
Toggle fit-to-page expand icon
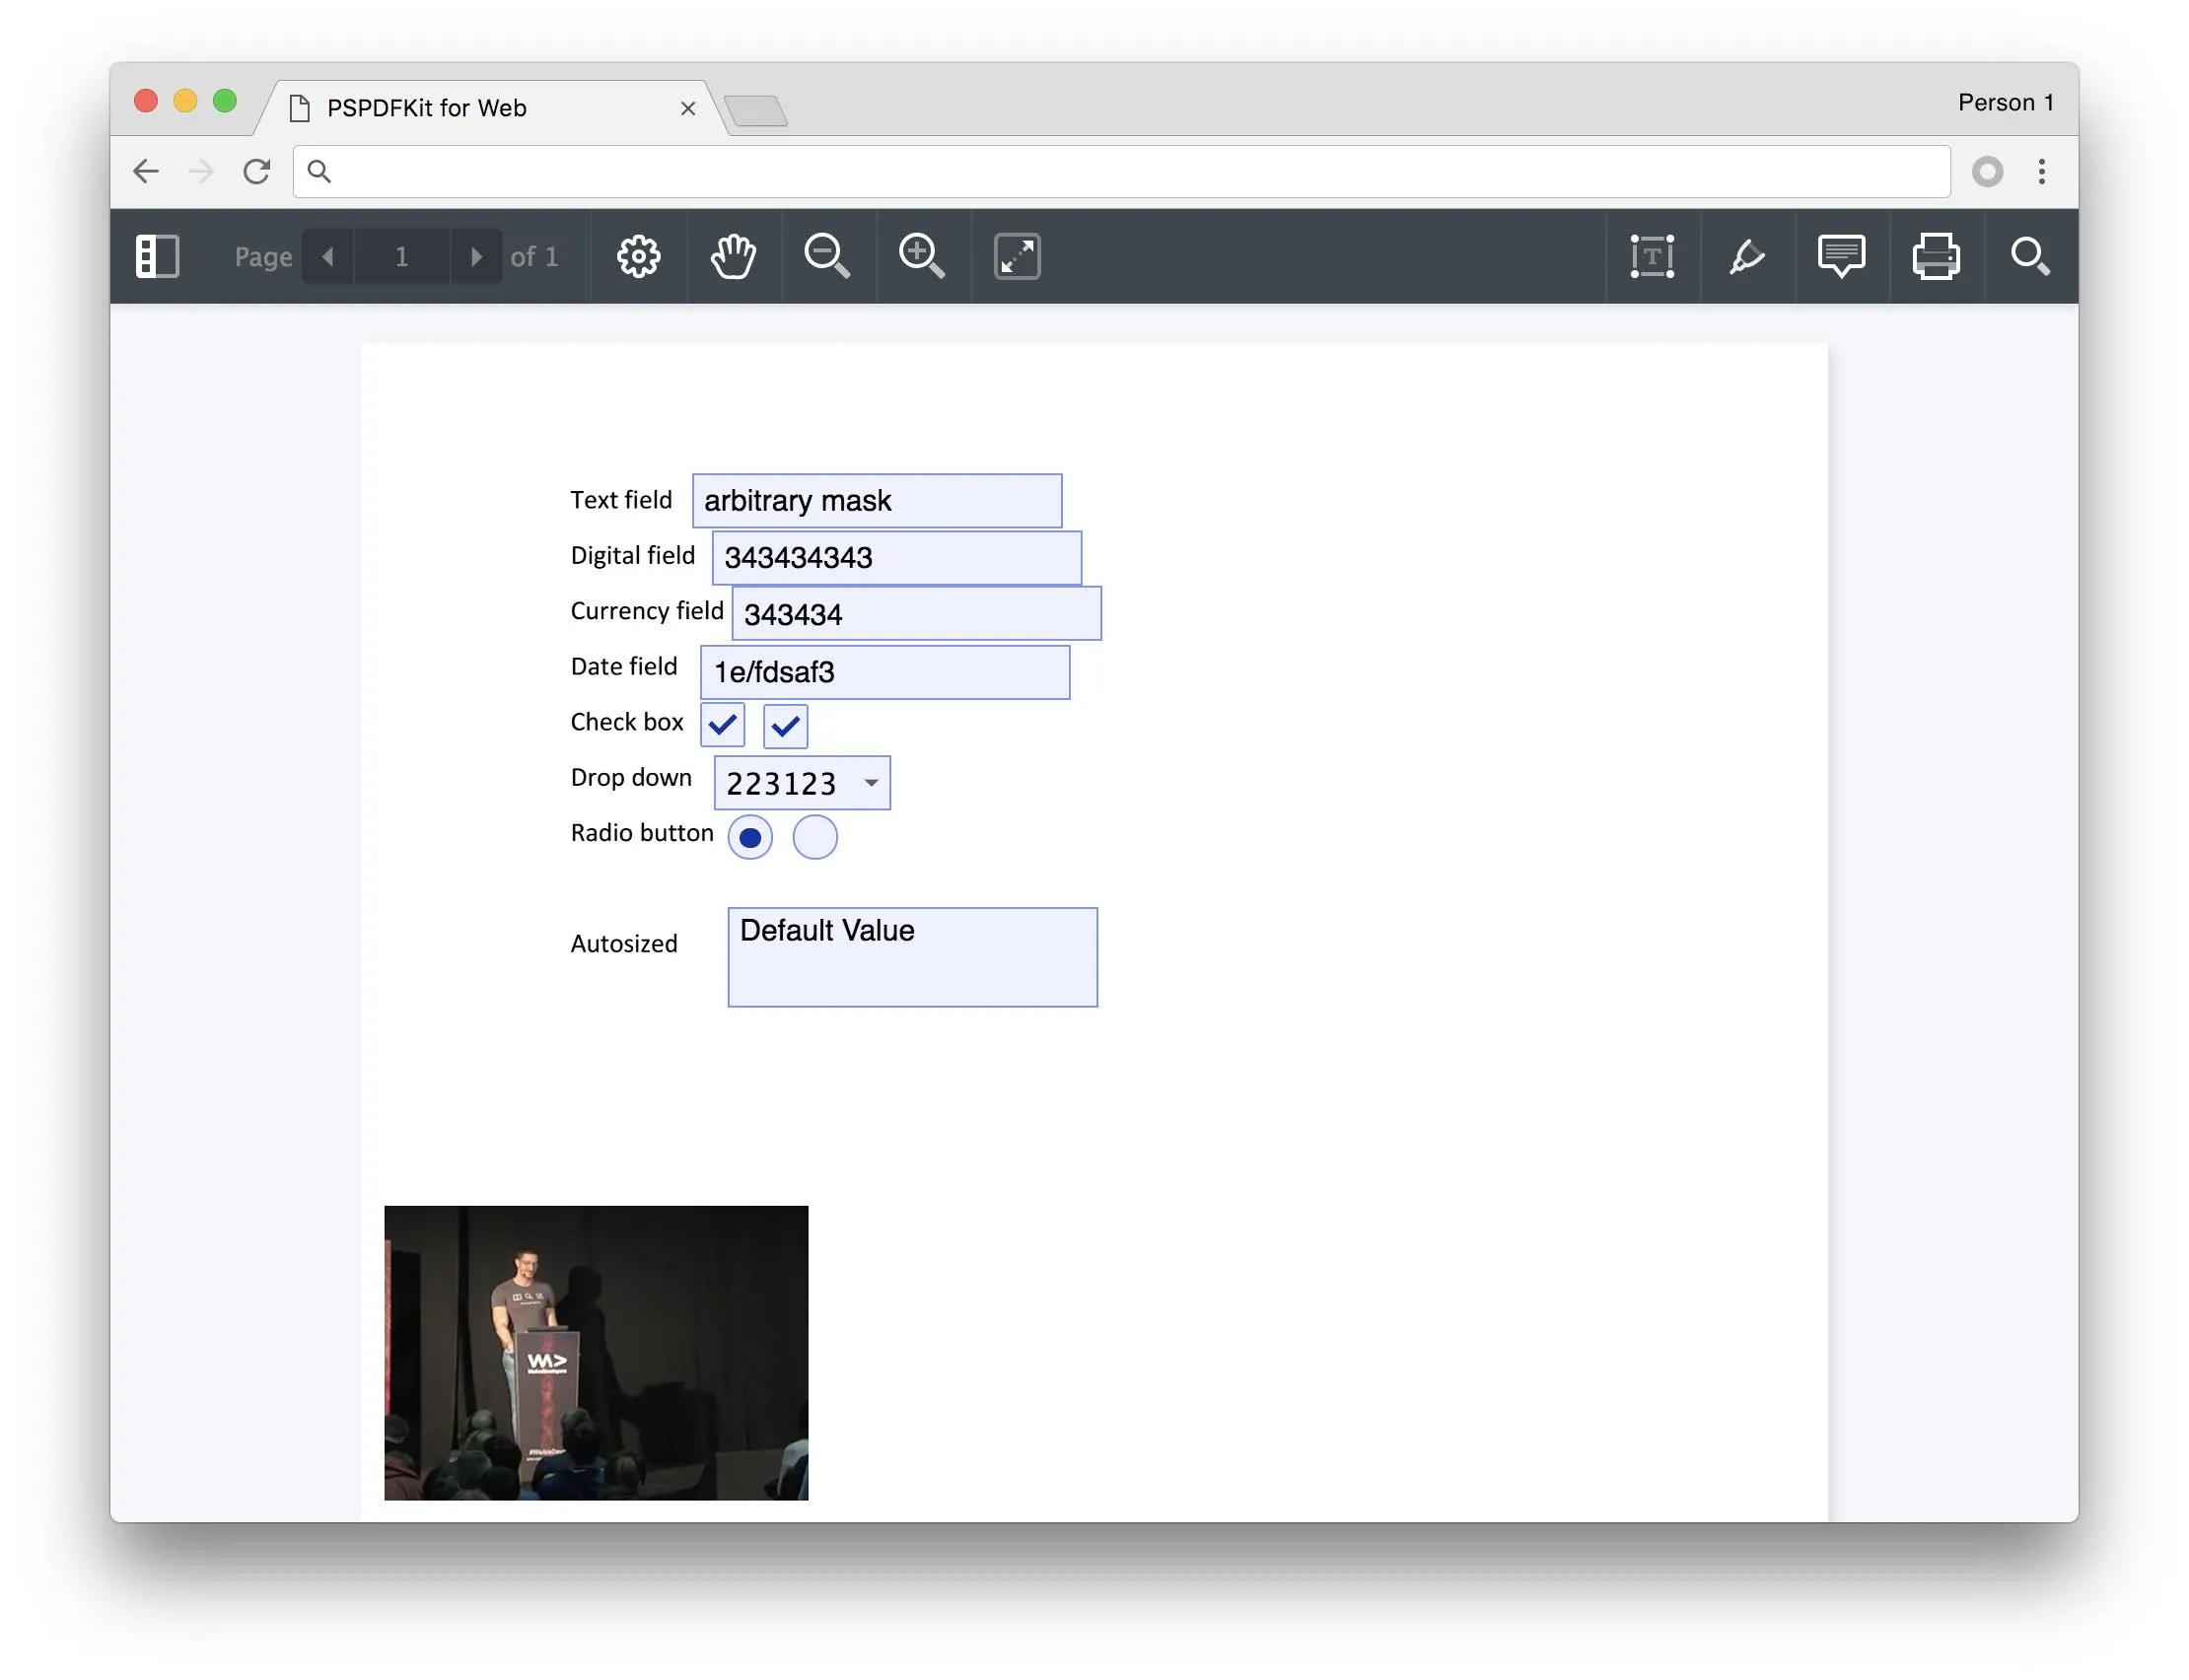(1017, 257)
